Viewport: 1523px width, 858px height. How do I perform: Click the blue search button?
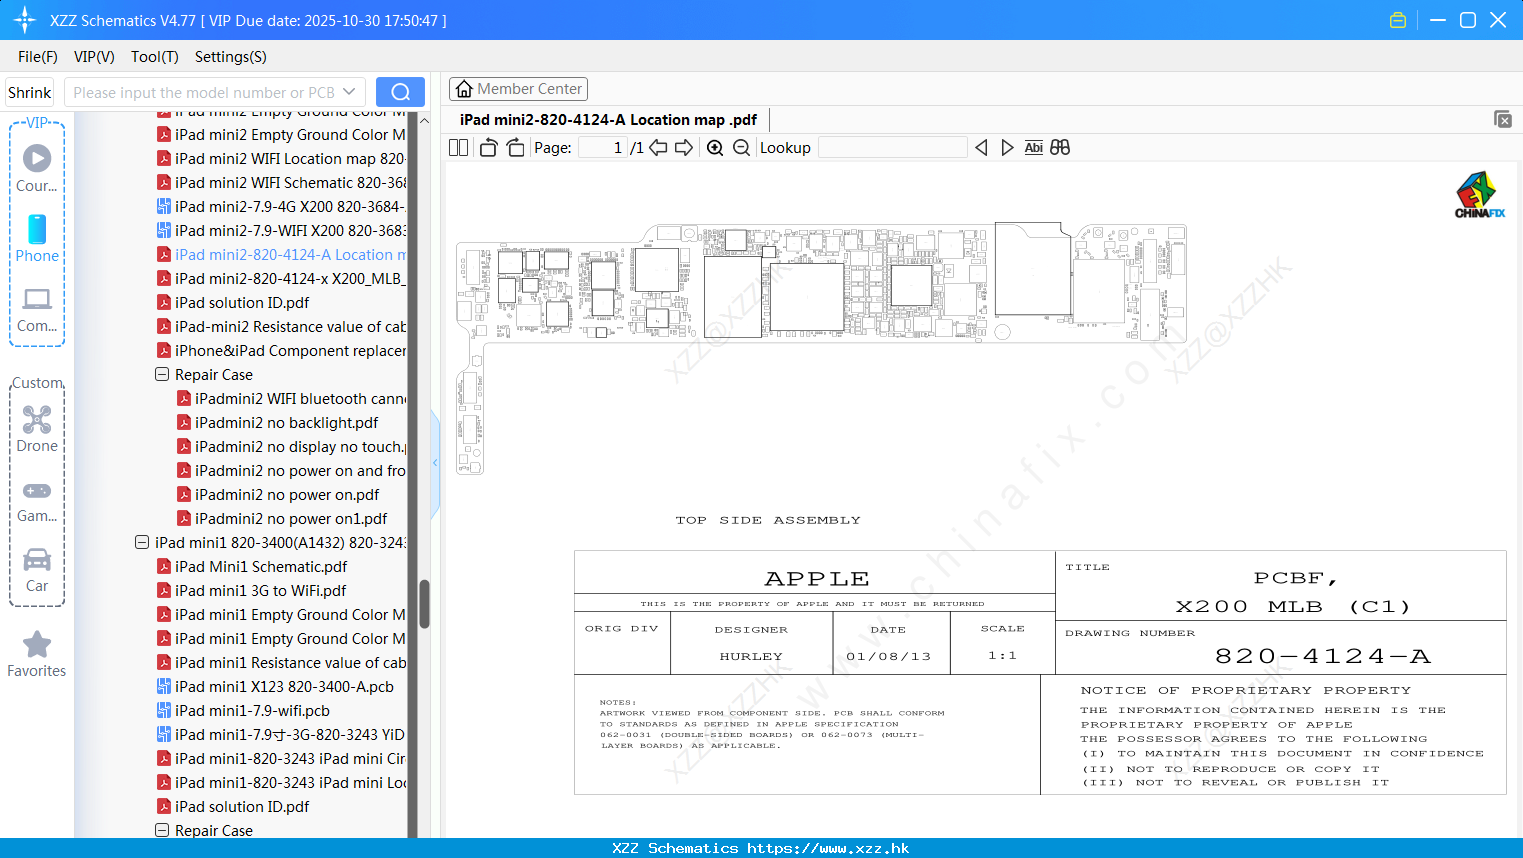click(400, 92)
